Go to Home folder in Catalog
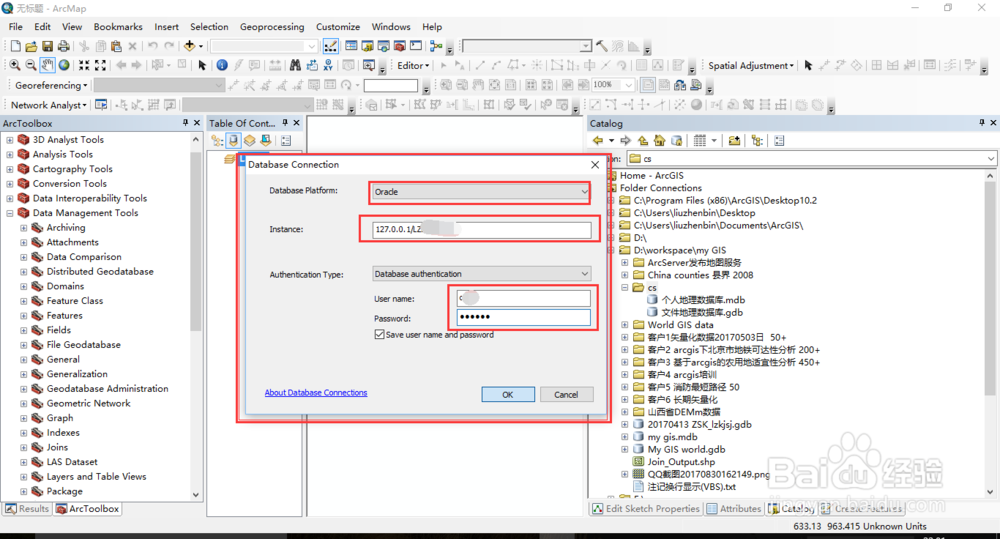This screenshot has width=1000, height=539. click(x=659, y=140)
